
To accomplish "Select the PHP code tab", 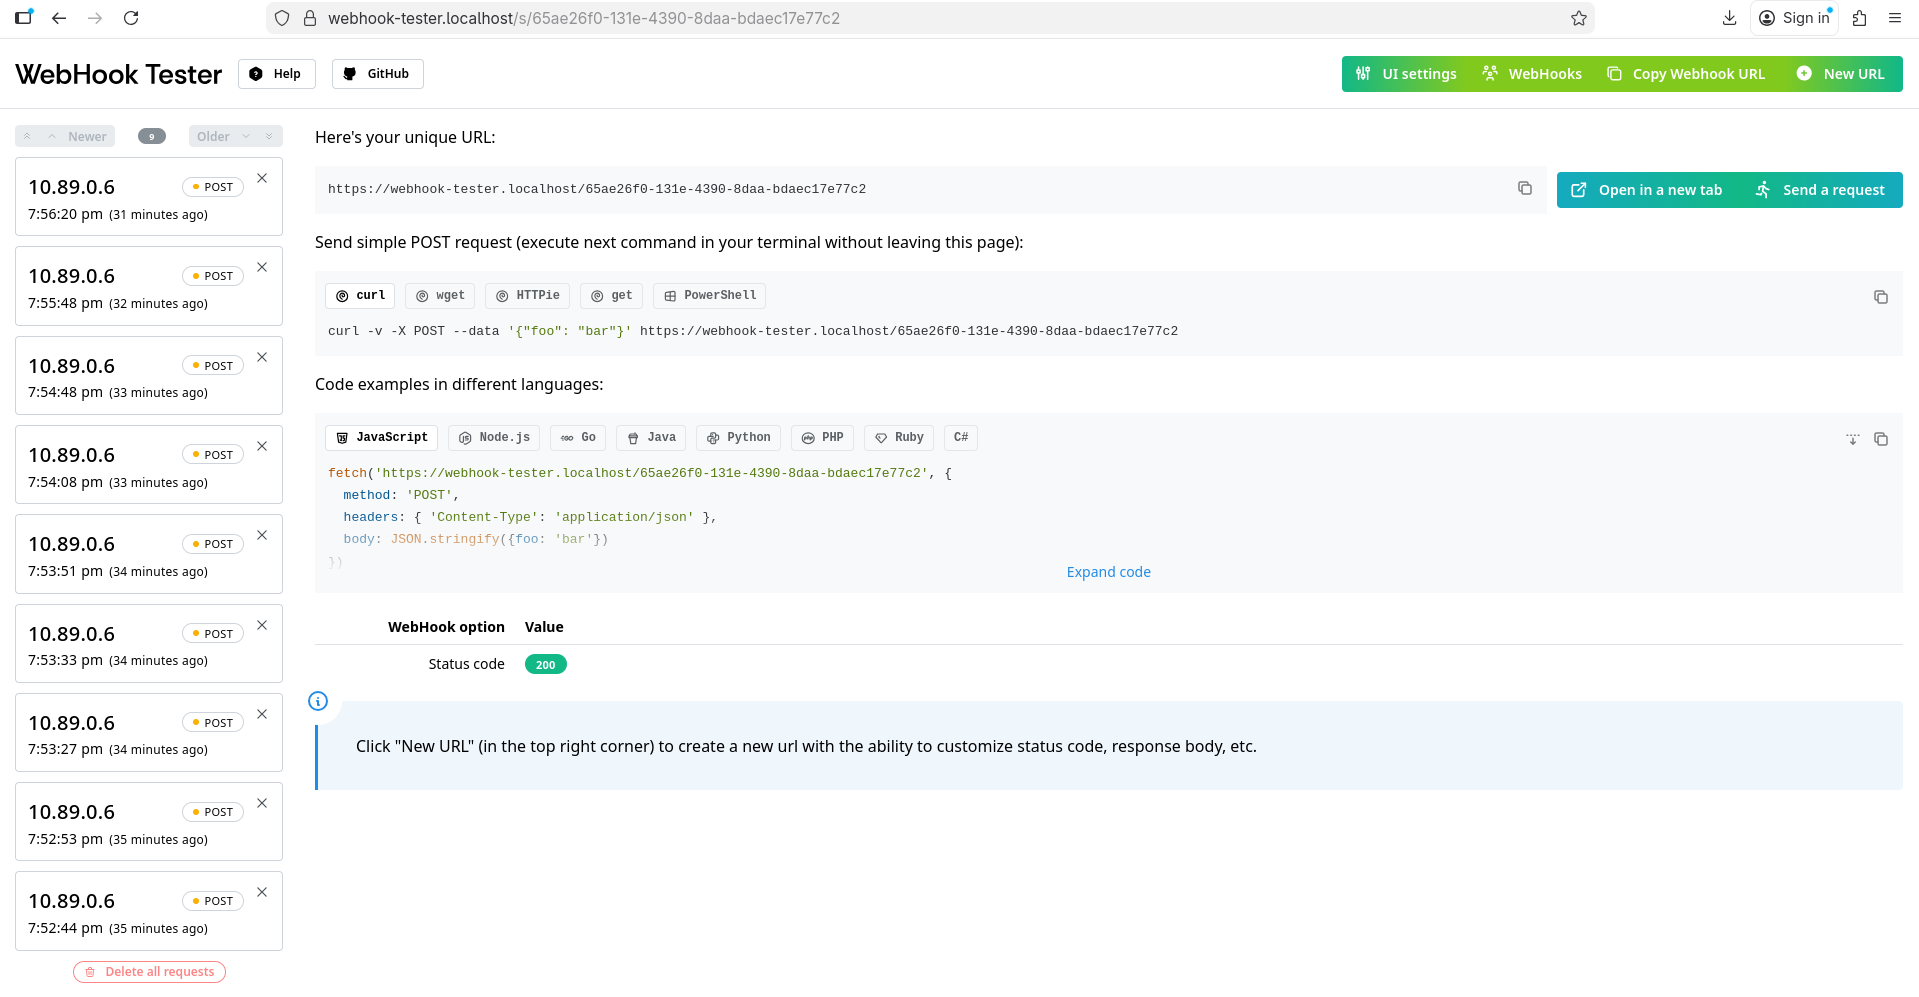I will 822,438.
